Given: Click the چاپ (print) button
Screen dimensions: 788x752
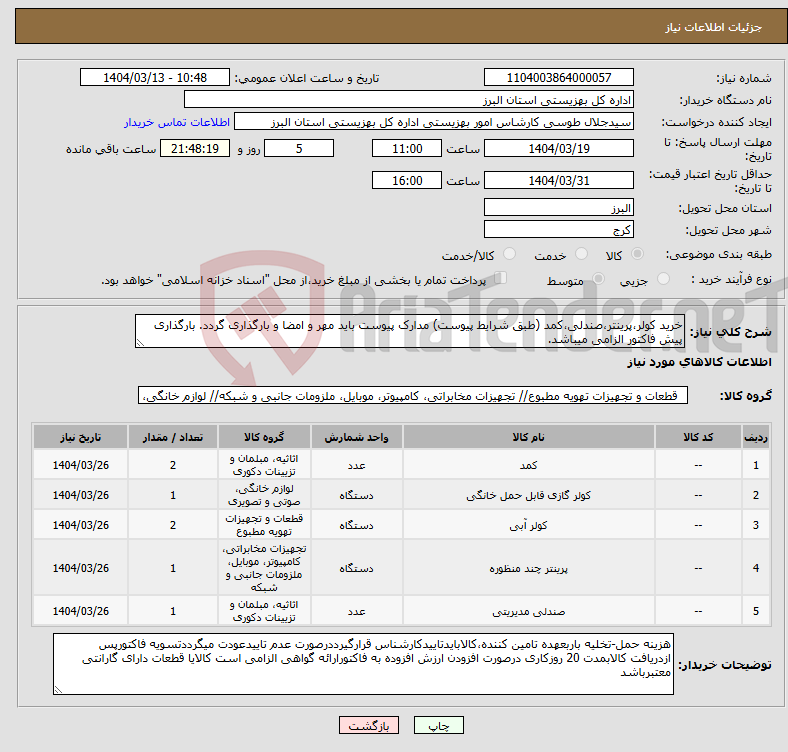Looking at the screenshot, I should coord(438,725).
